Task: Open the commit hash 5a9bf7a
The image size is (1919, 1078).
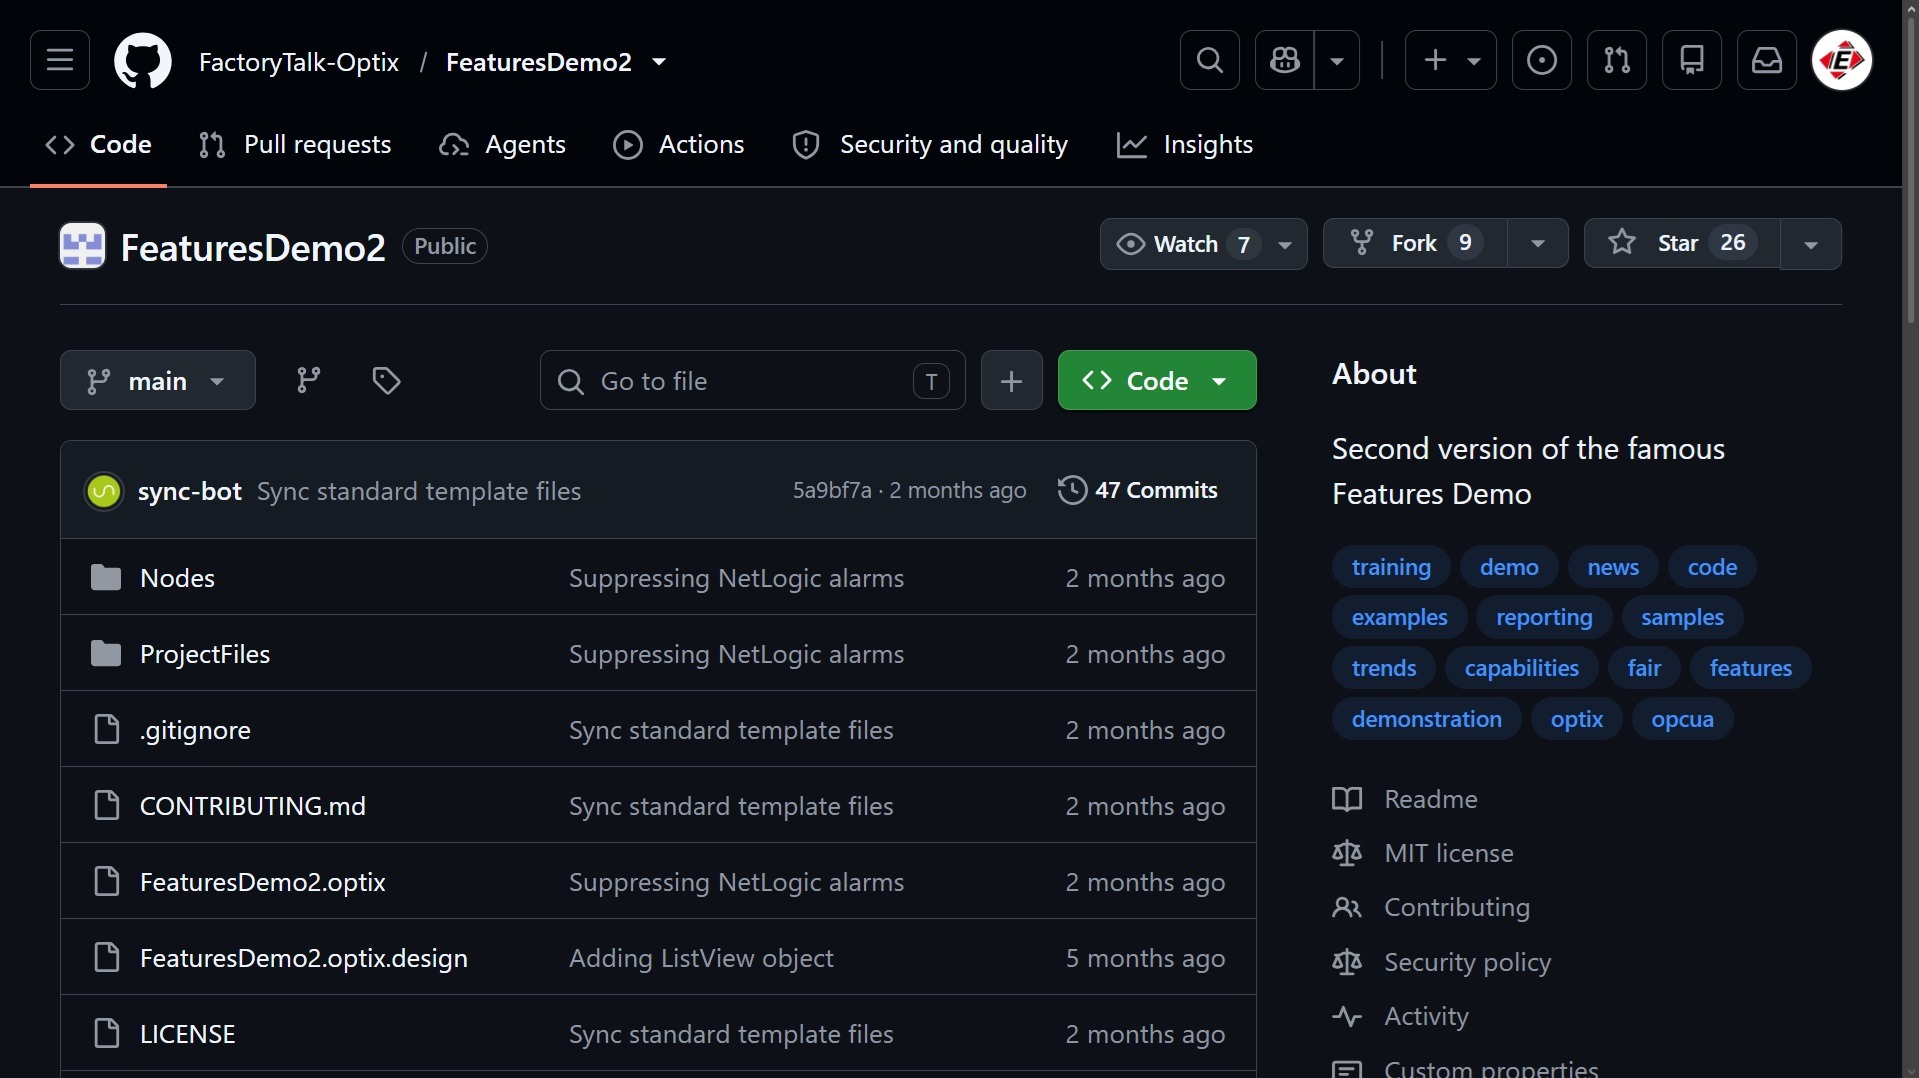Action: coord(832,490)
